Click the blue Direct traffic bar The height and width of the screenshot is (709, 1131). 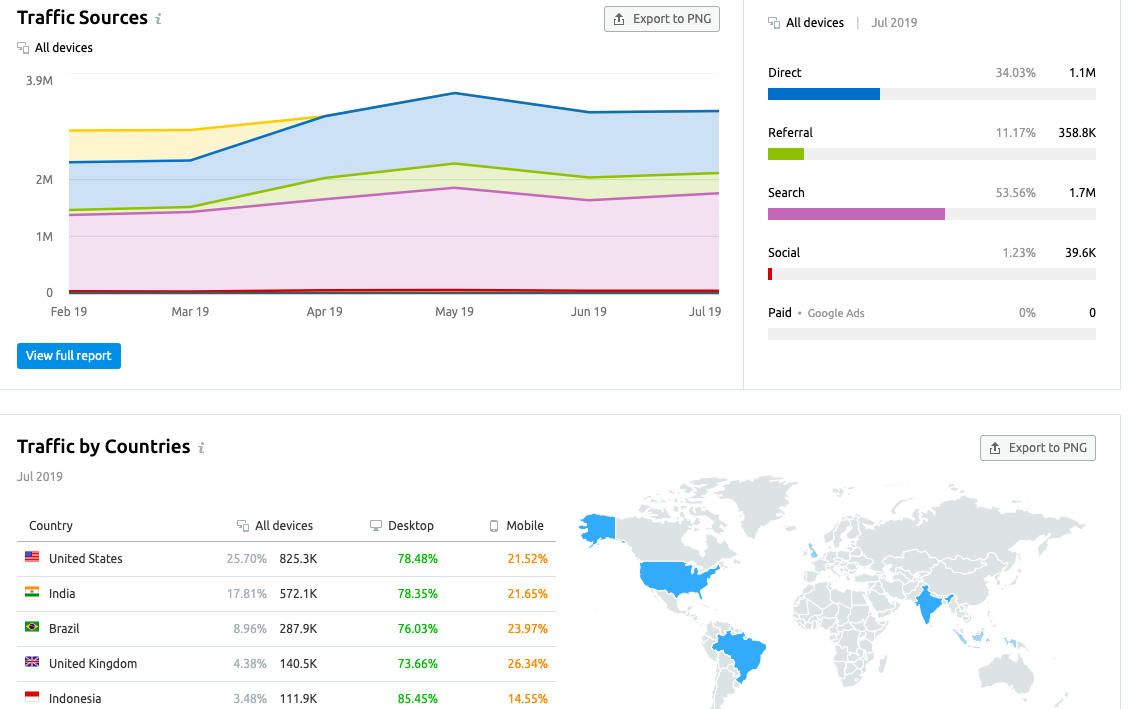[x=823, y=94]
